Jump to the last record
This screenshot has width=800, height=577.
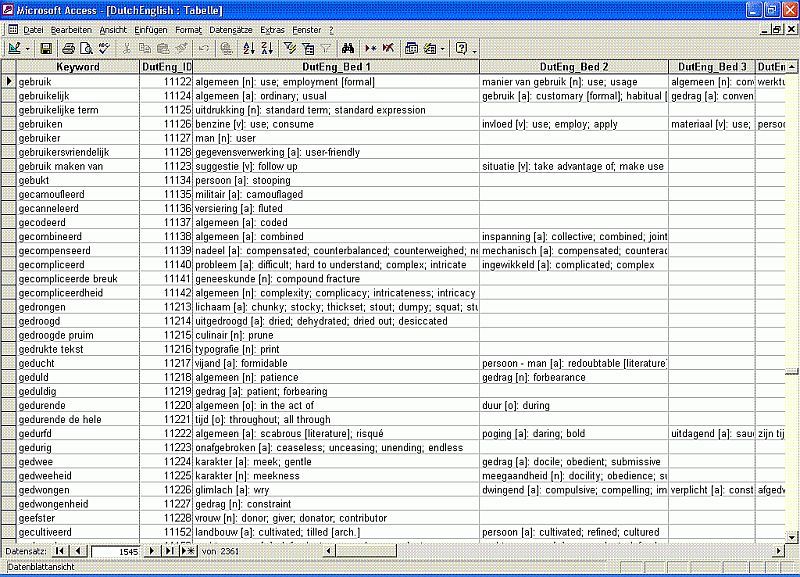170,551
